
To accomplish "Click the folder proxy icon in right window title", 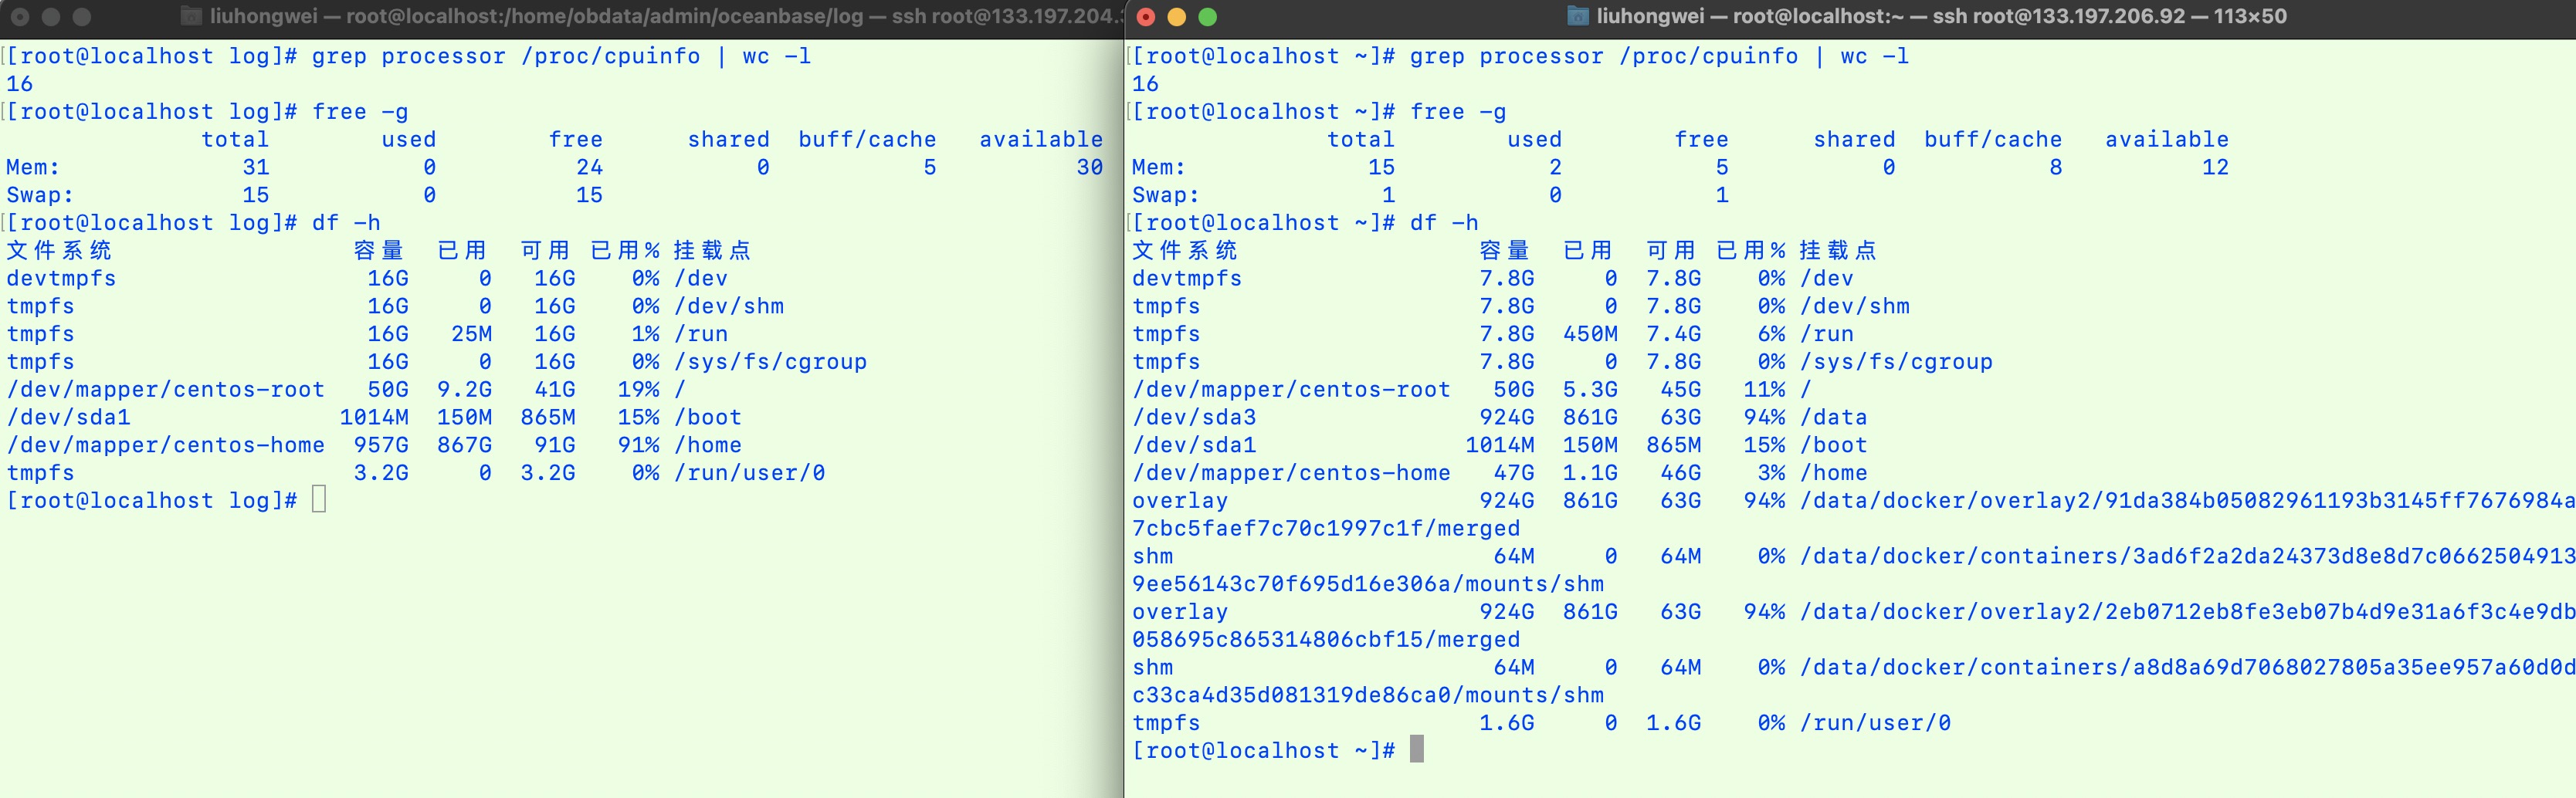I will click(1577, 16).
